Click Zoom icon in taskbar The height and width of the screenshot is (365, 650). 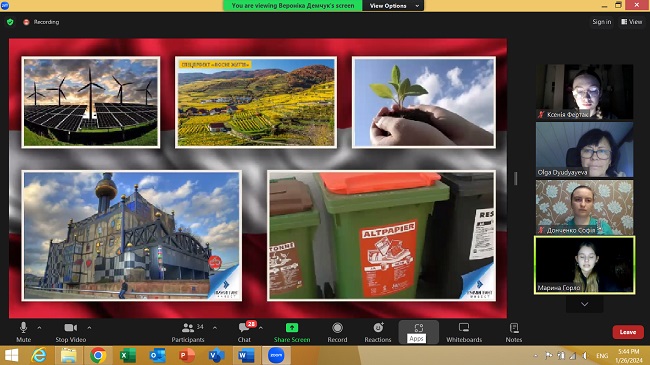click(276, 355)
